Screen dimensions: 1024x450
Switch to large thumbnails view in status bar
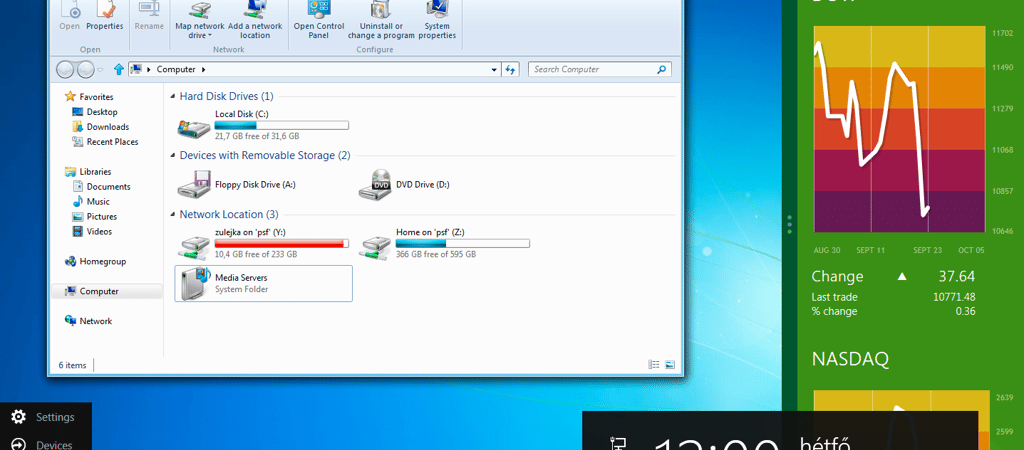pyautogui.click(x=670, y=365)
